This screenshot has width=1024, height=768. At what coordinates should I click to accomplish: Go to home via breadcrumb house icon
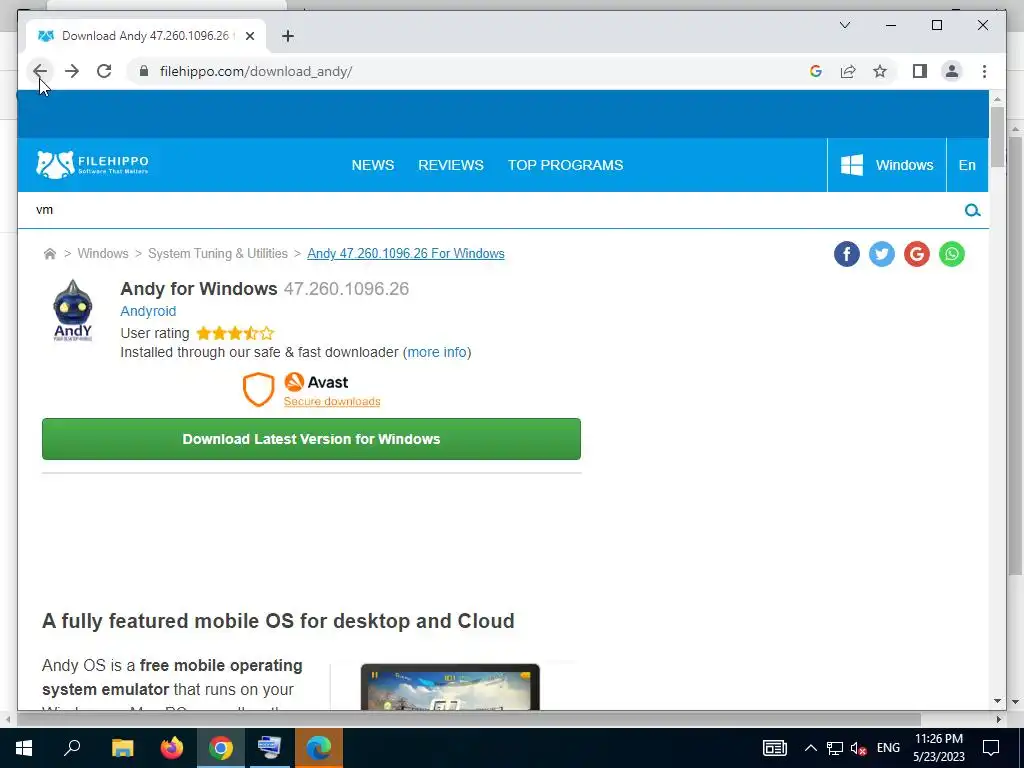(x=50, y=253)
